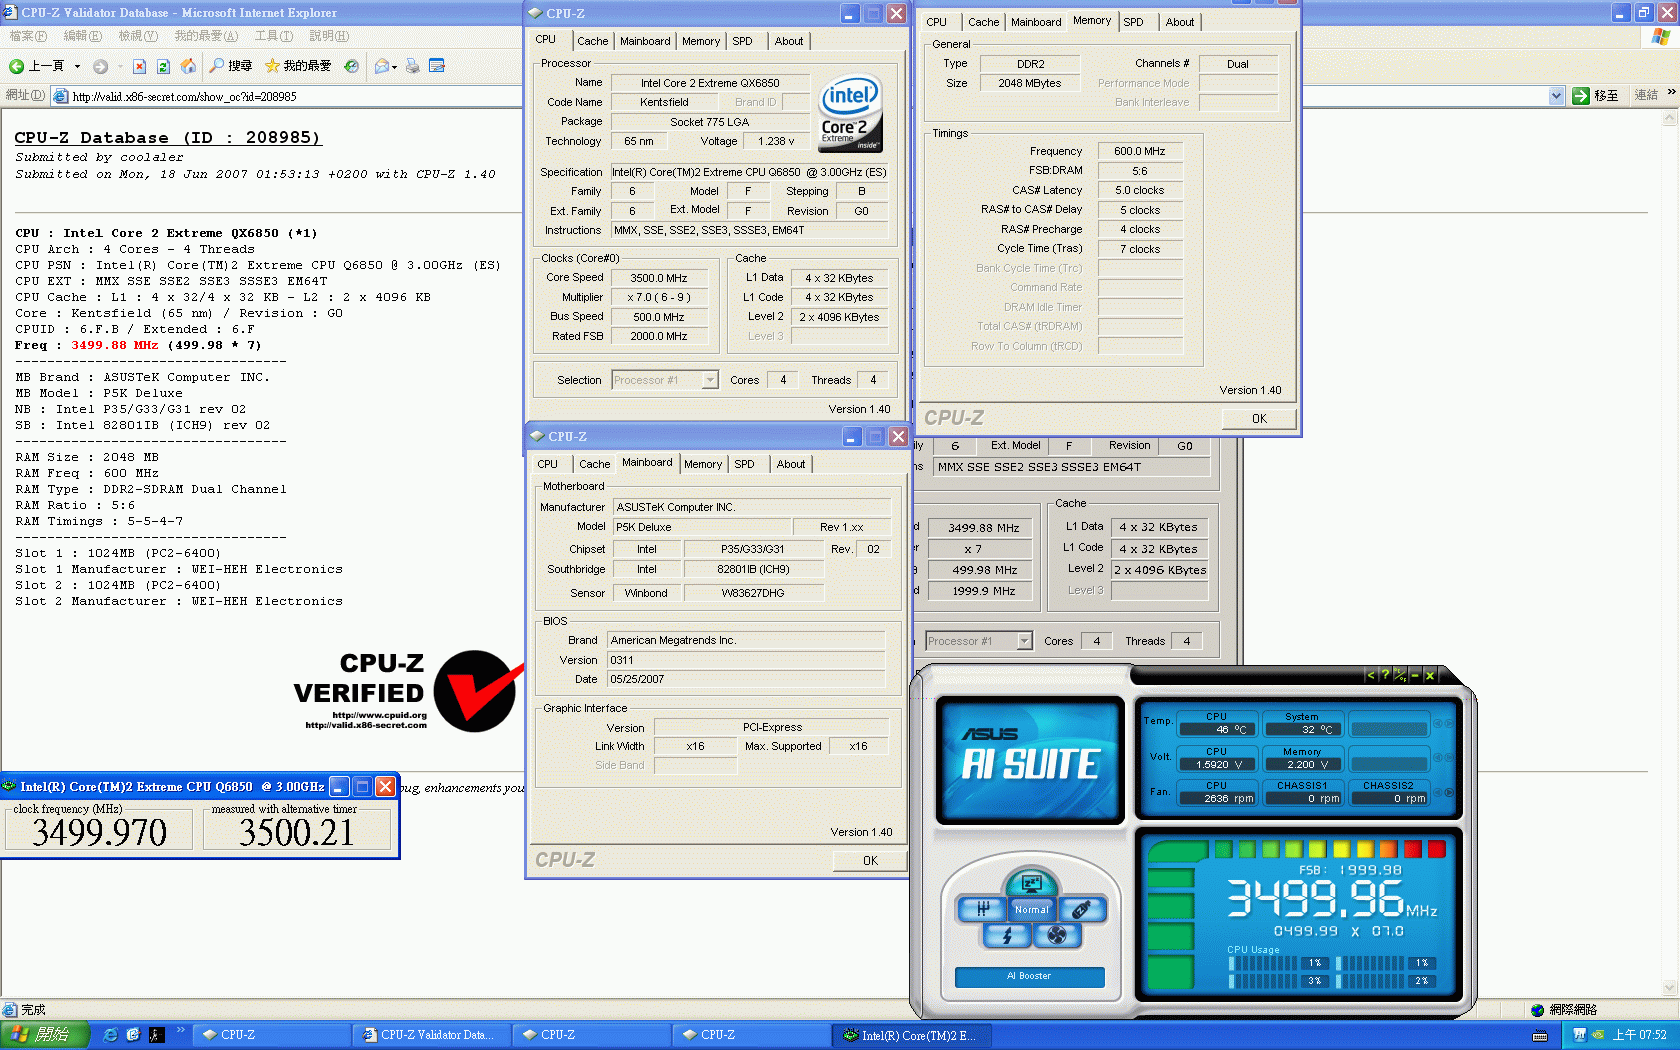Viewport: 1680px width, 1050px height.
Task: Click the AI Suite collapse left-arrow icon
Action: tap(1371, 675)
